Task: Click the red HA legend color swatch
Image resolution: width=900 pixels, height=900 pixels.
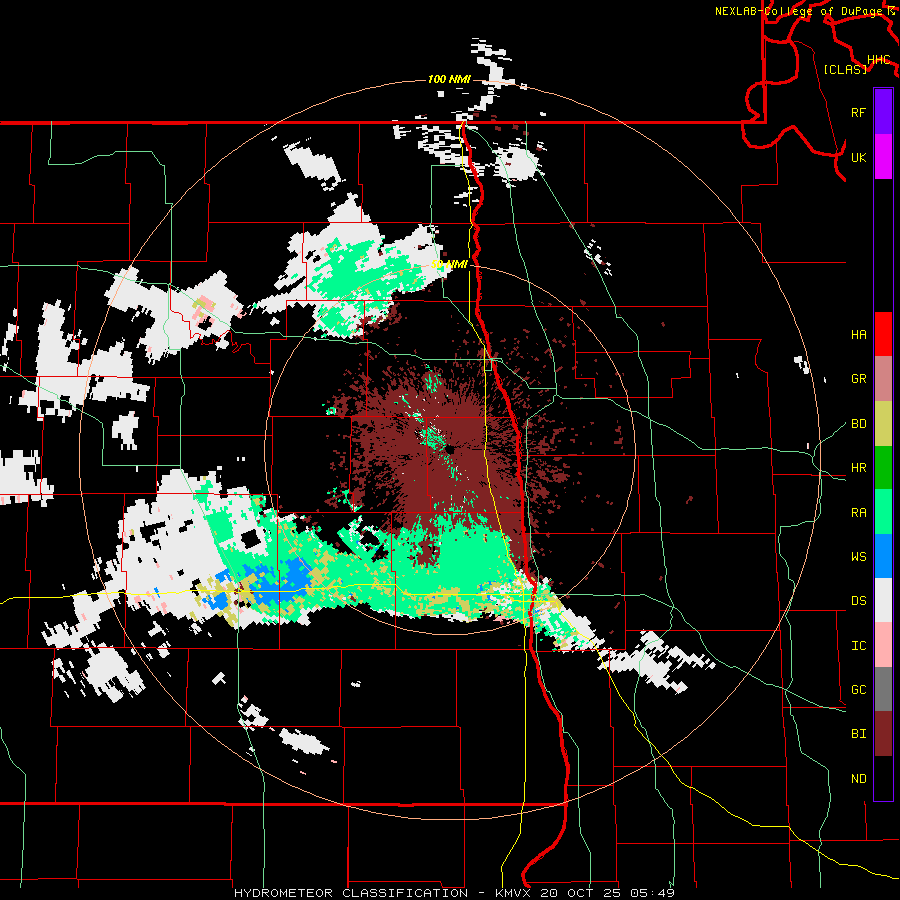Action: coord(883,334)
